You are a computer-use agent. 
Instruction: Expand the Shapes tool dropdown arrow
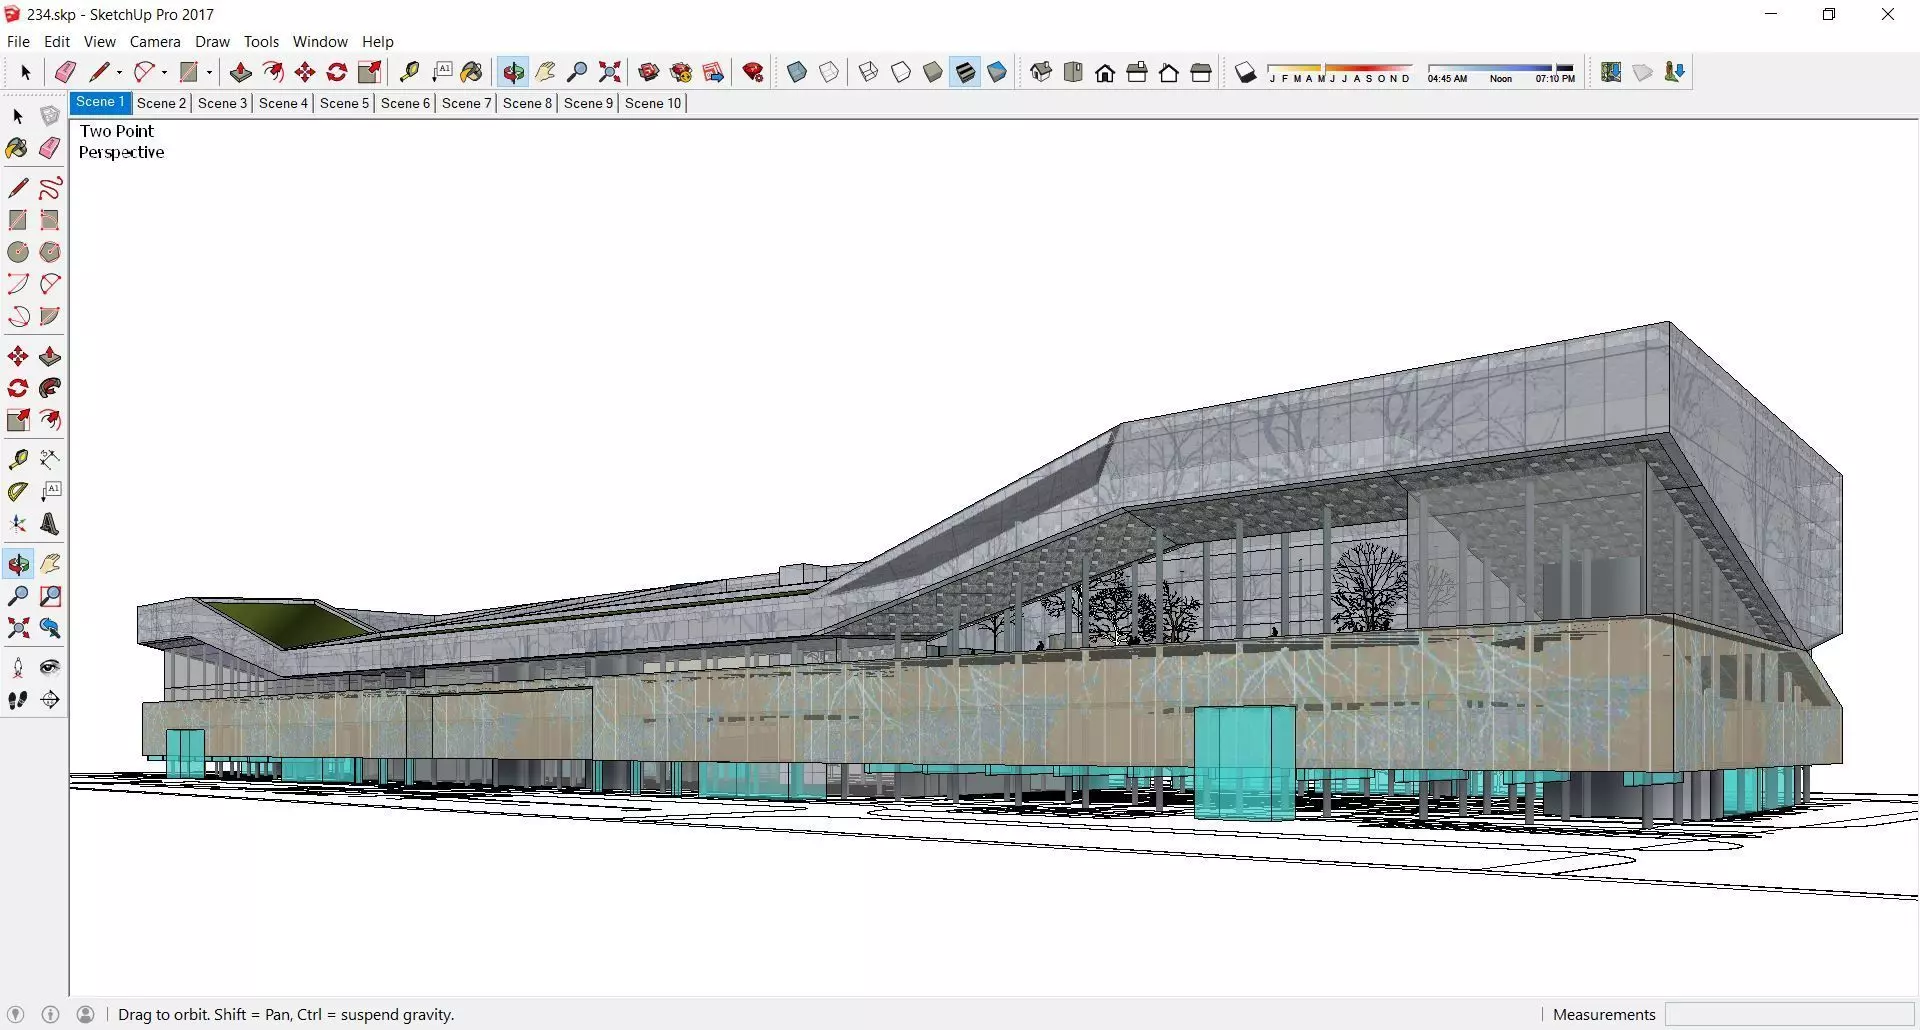coord(209,72)
